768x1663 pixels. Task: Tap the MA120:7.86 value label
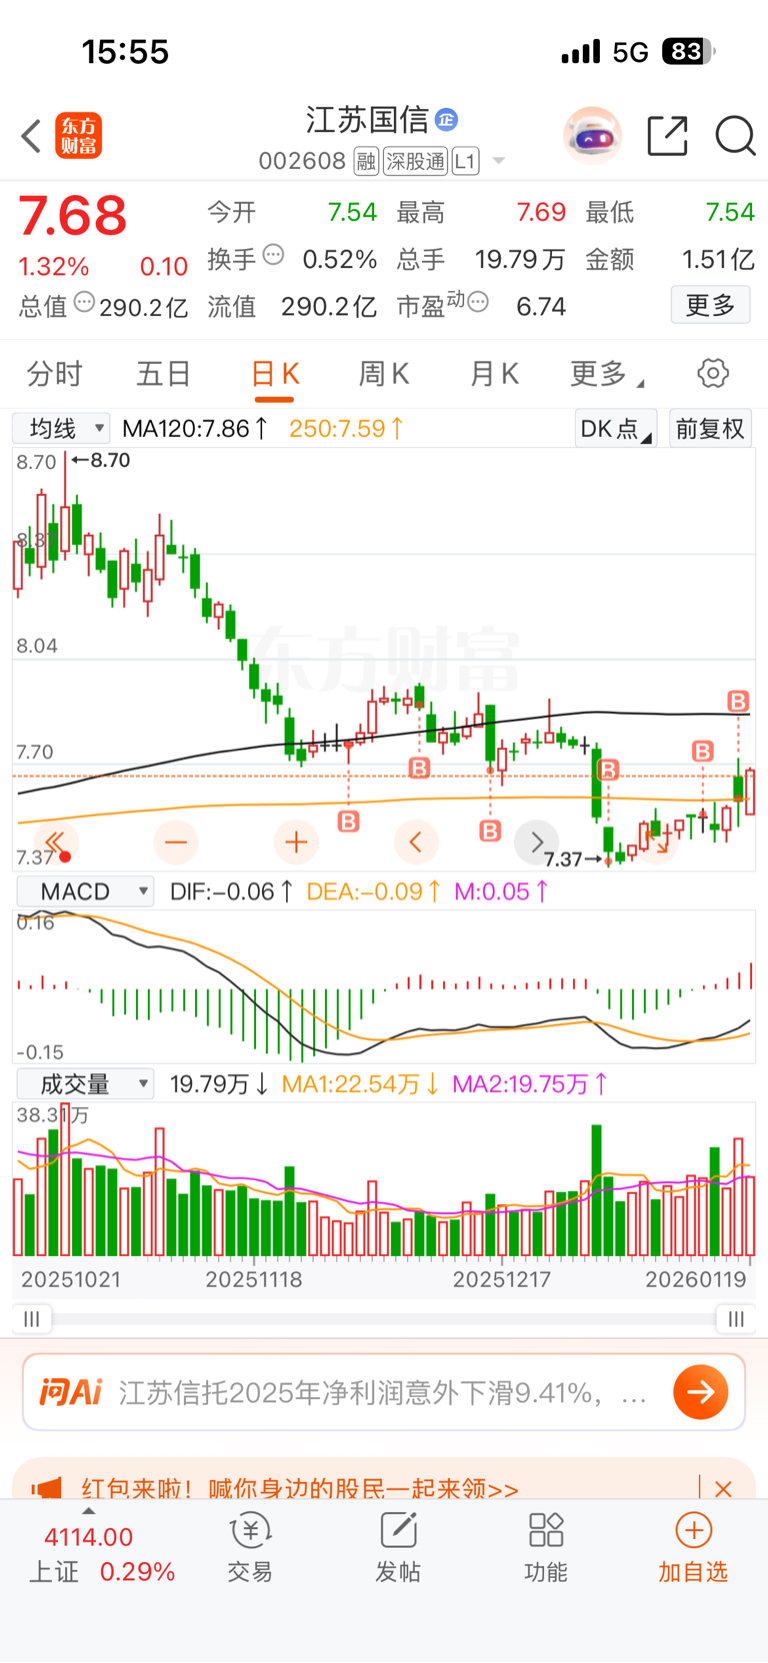194,429
